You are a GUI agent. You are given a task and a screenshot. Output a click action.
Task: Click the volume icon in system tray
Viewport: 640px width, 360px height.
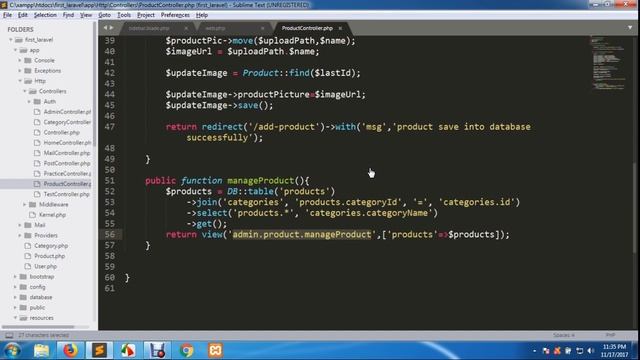click(591, 351)
